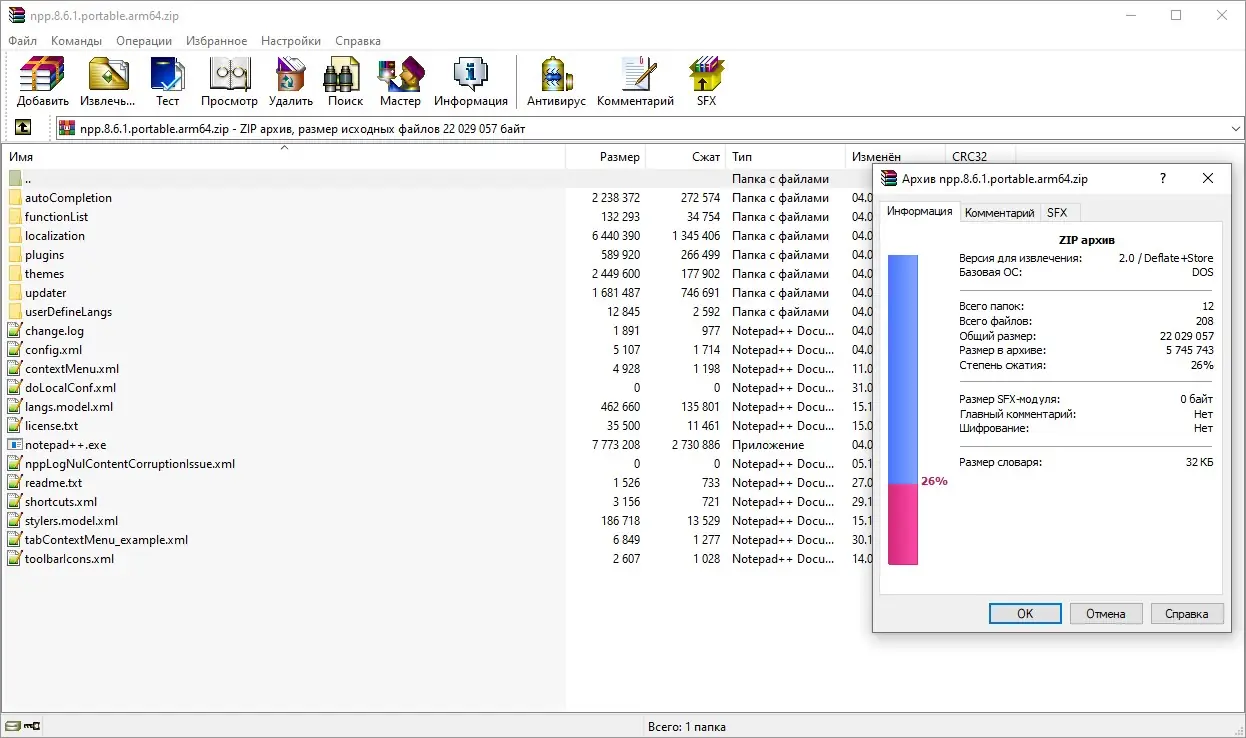Click the dialog's help question mark
1246x738 pixels.
click(1162, 178)
